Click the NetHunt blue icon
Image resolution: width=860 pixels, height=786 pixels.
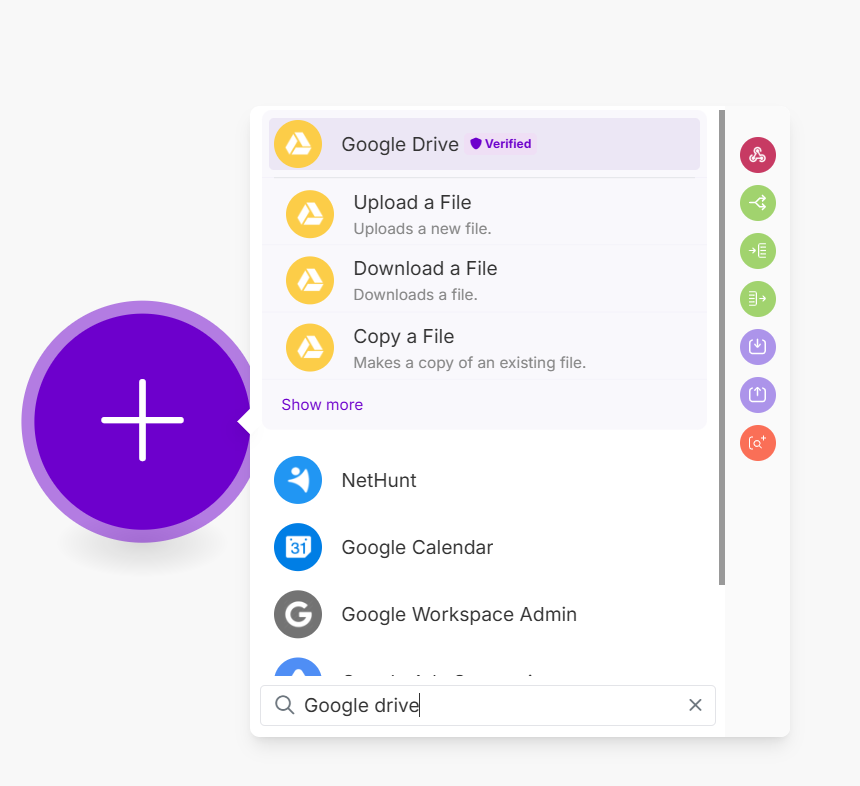coord(298,480)
